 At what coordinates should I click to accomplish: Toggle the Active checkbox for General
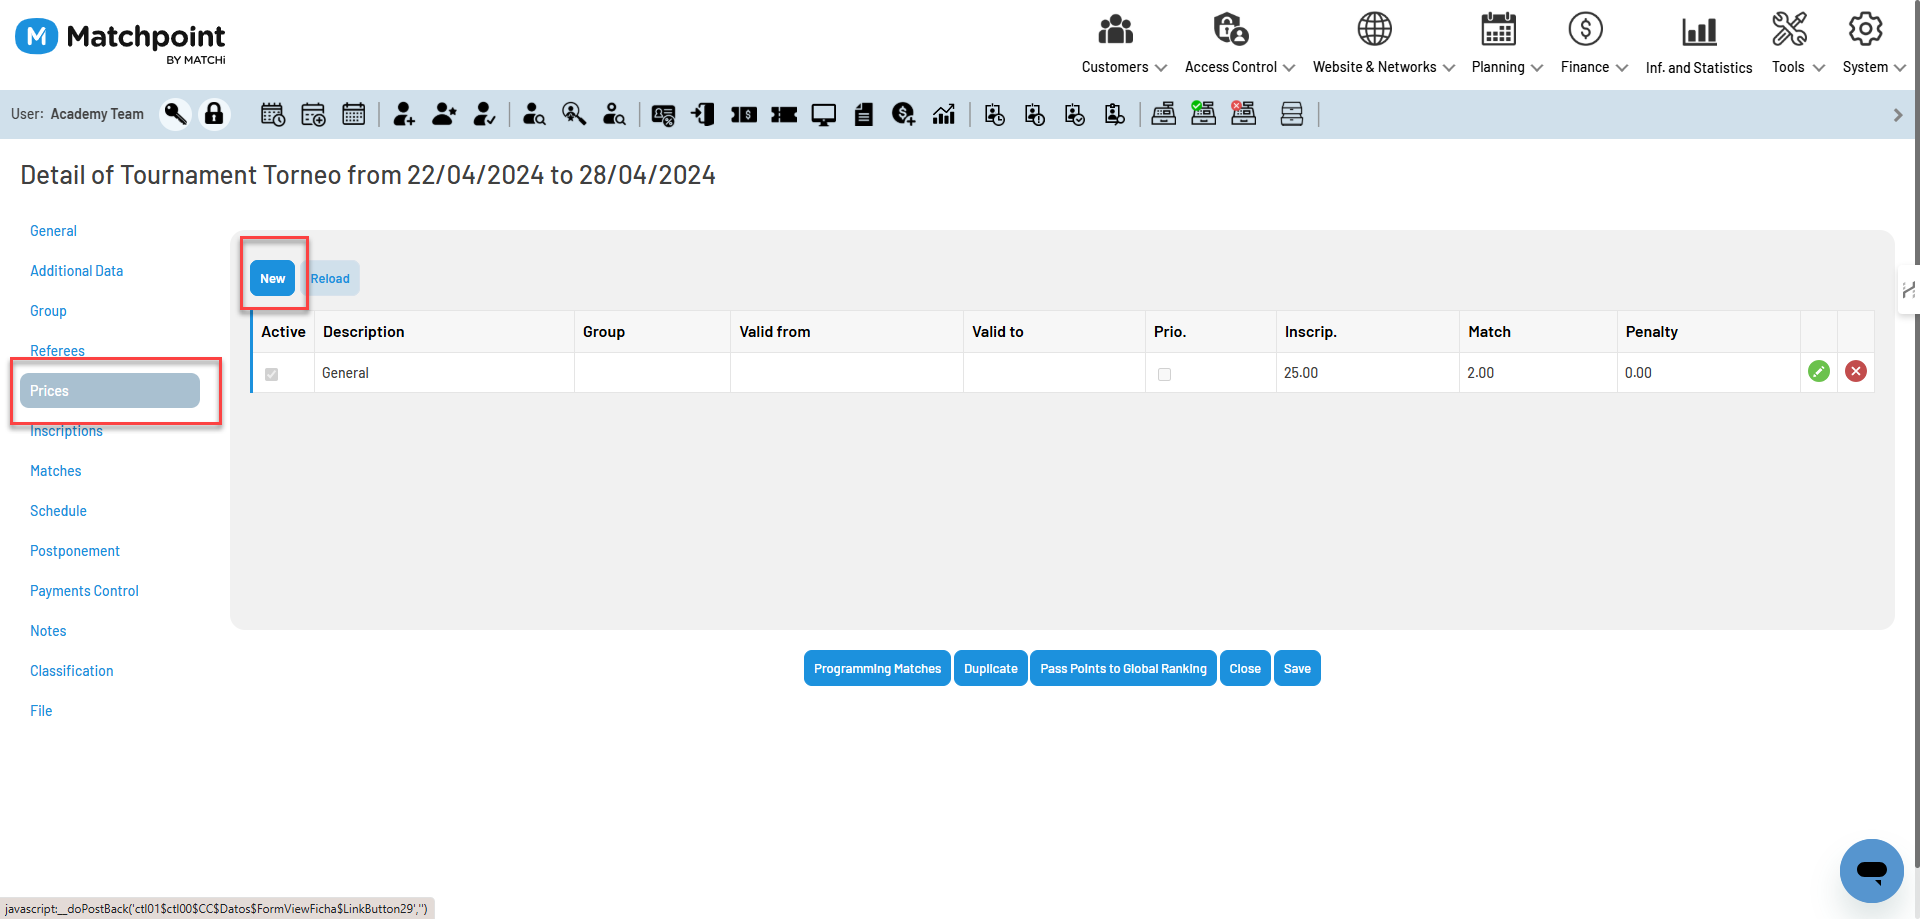(271, 374)
